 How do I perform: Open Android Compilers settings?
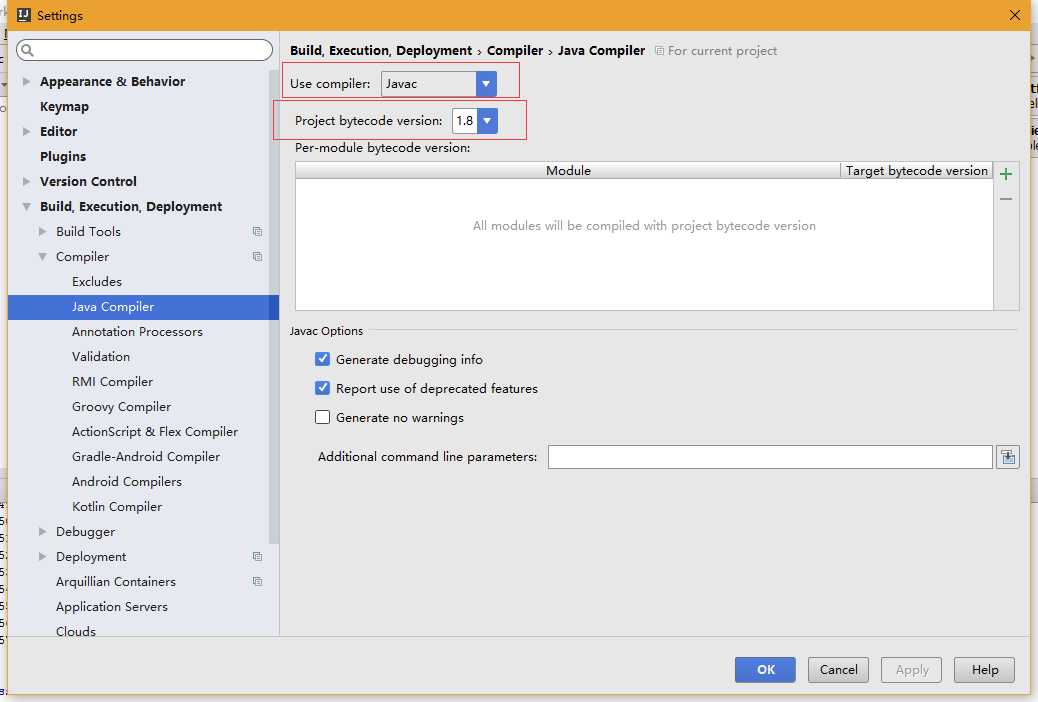[x=126, y=481]
